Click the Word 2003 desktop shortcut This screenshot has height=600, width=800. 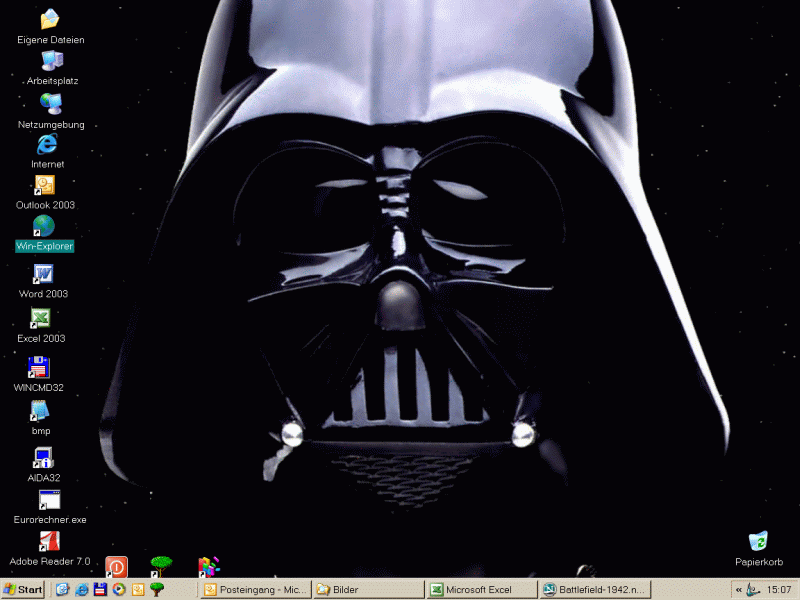point(43,274)
